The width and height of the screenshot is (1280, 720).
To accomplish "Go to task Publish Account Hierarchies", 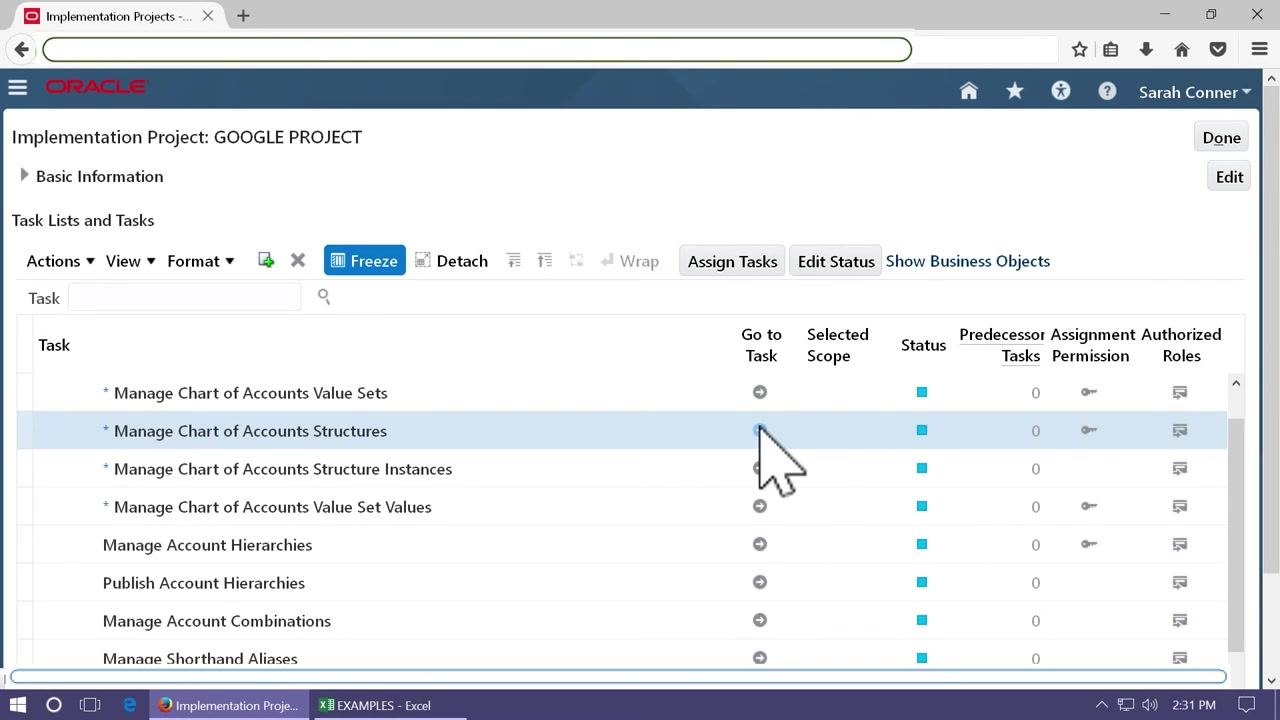I will click(x=760, y=582).
